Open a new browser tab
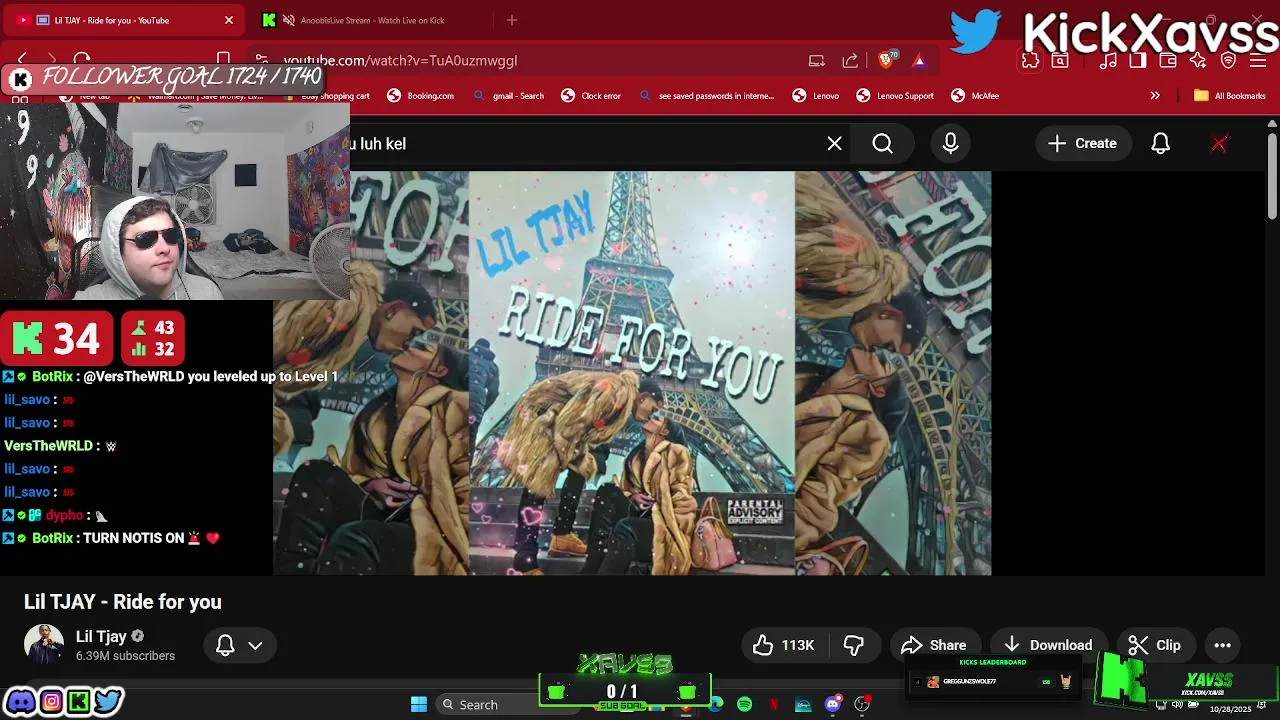The image size is (1280, 720). pos(512,20)
